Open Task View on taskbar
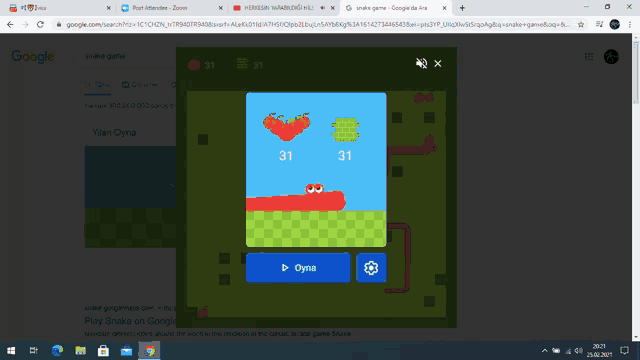Screen dimensions: 640x360 [x=34, y=350]
